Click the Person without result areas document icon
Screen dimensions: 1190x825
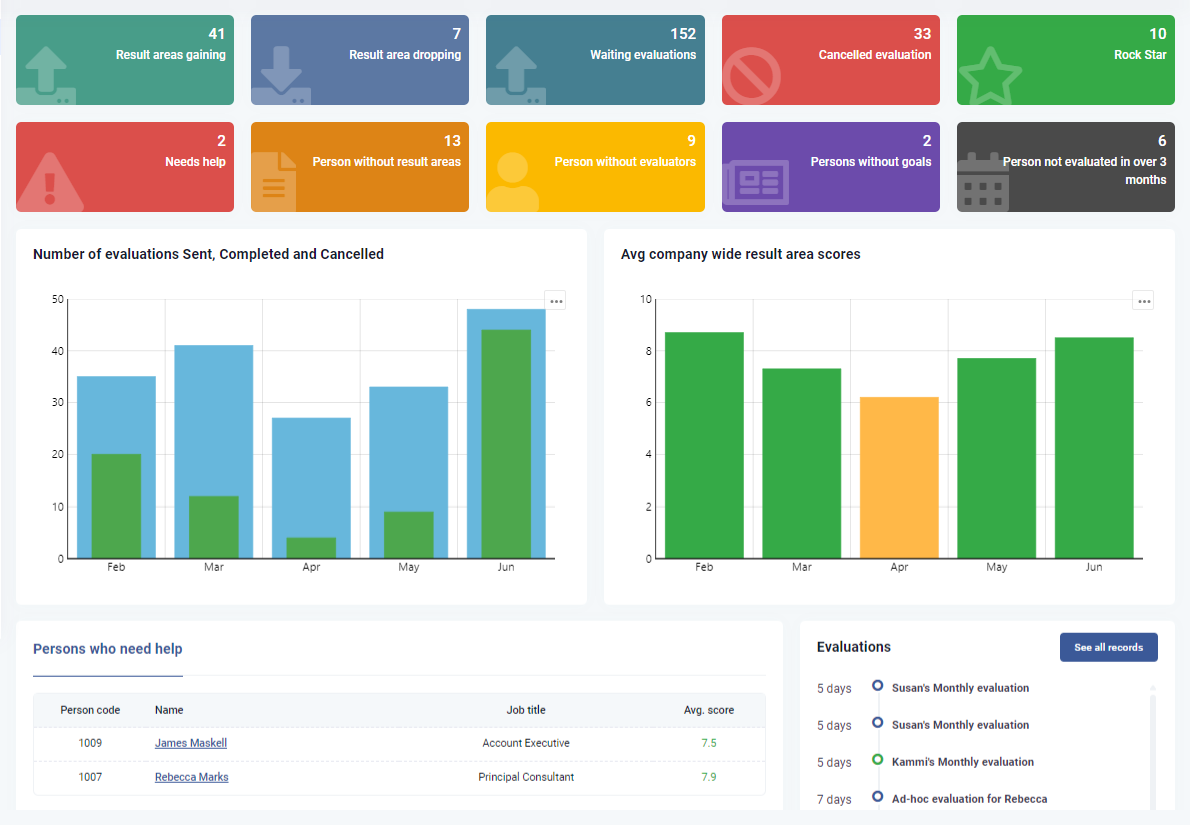pos(274,181)
